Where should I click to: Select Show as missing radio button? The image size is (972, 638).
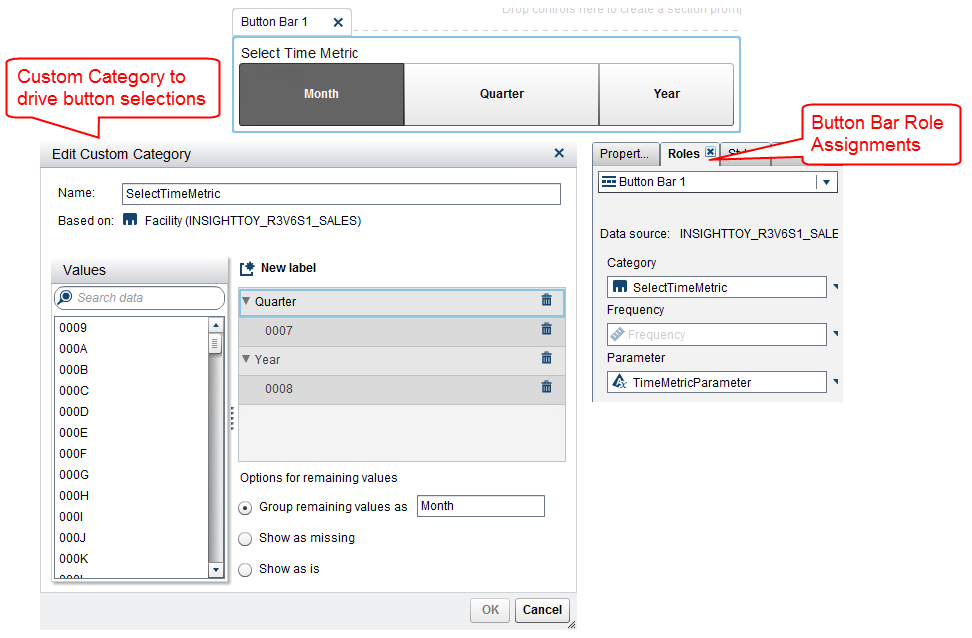point(245,539)
